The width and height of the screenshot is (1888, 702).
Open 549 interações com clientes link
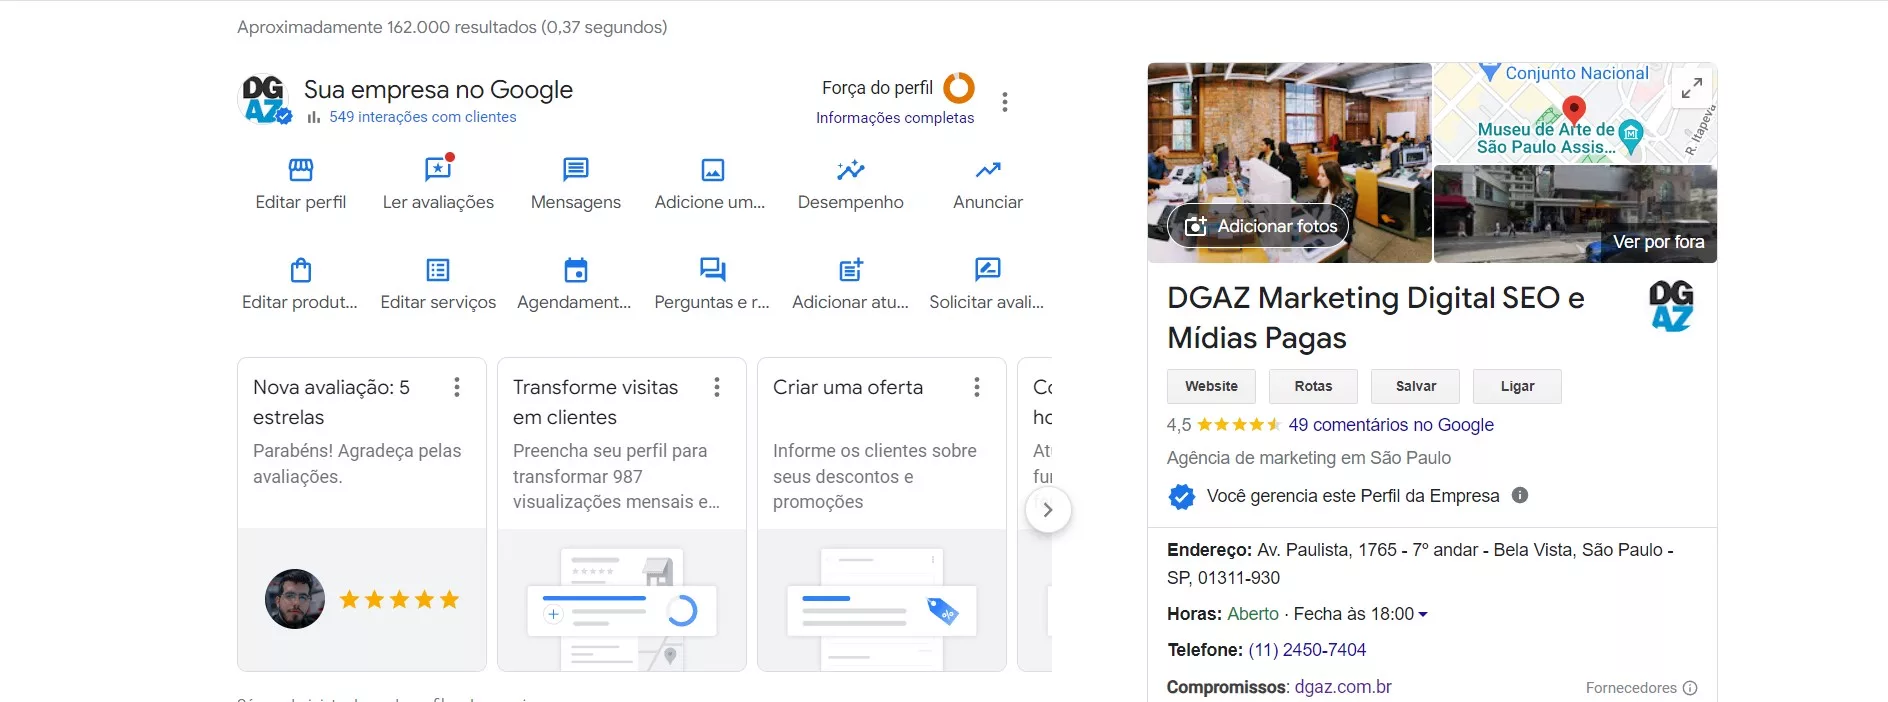(x=423, y=117)
